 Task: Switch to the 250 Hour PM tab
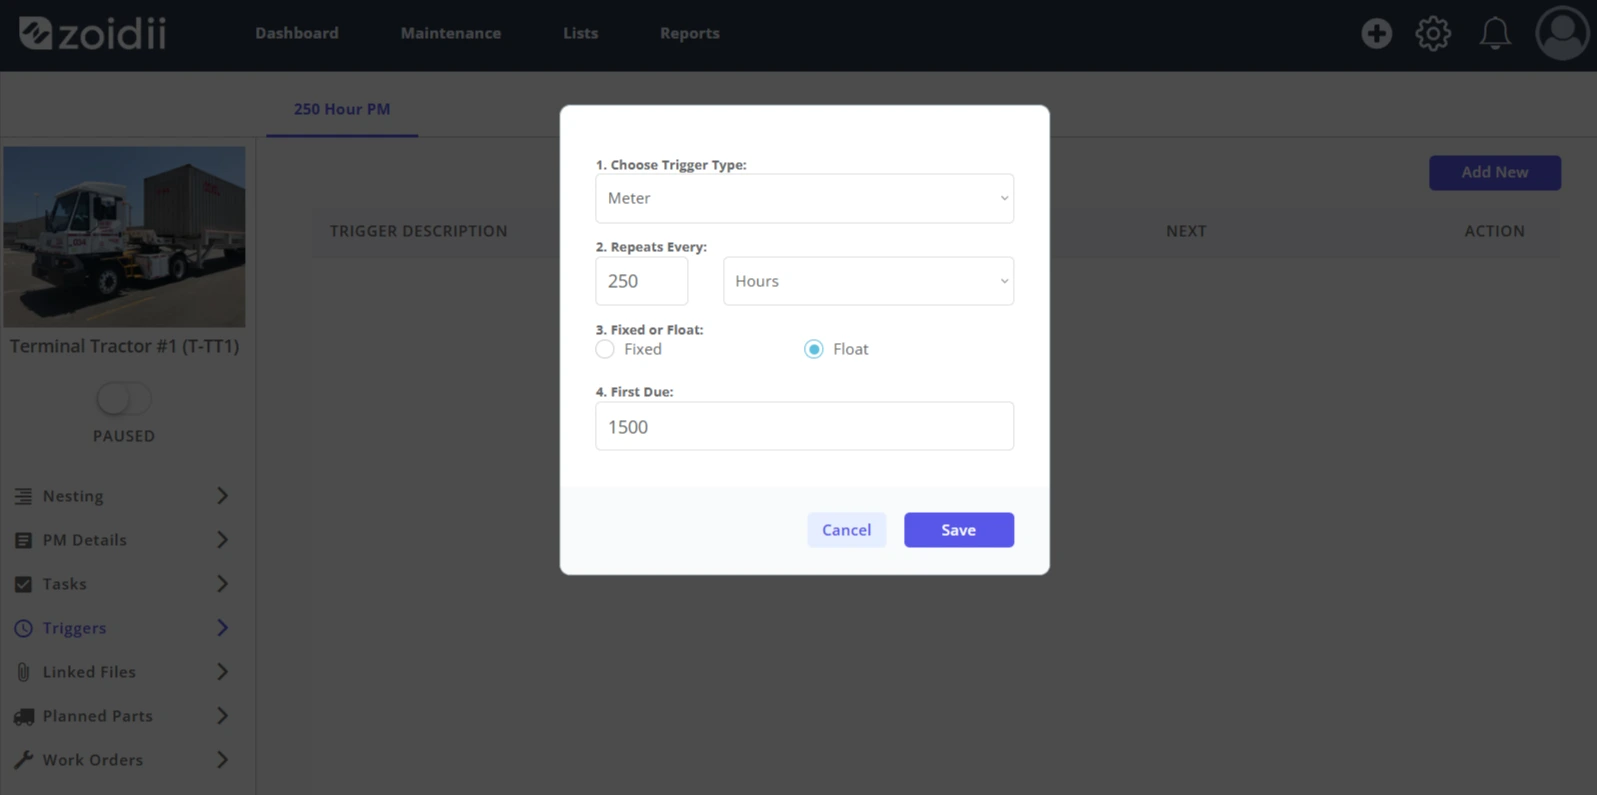click(x=342, y=109)
